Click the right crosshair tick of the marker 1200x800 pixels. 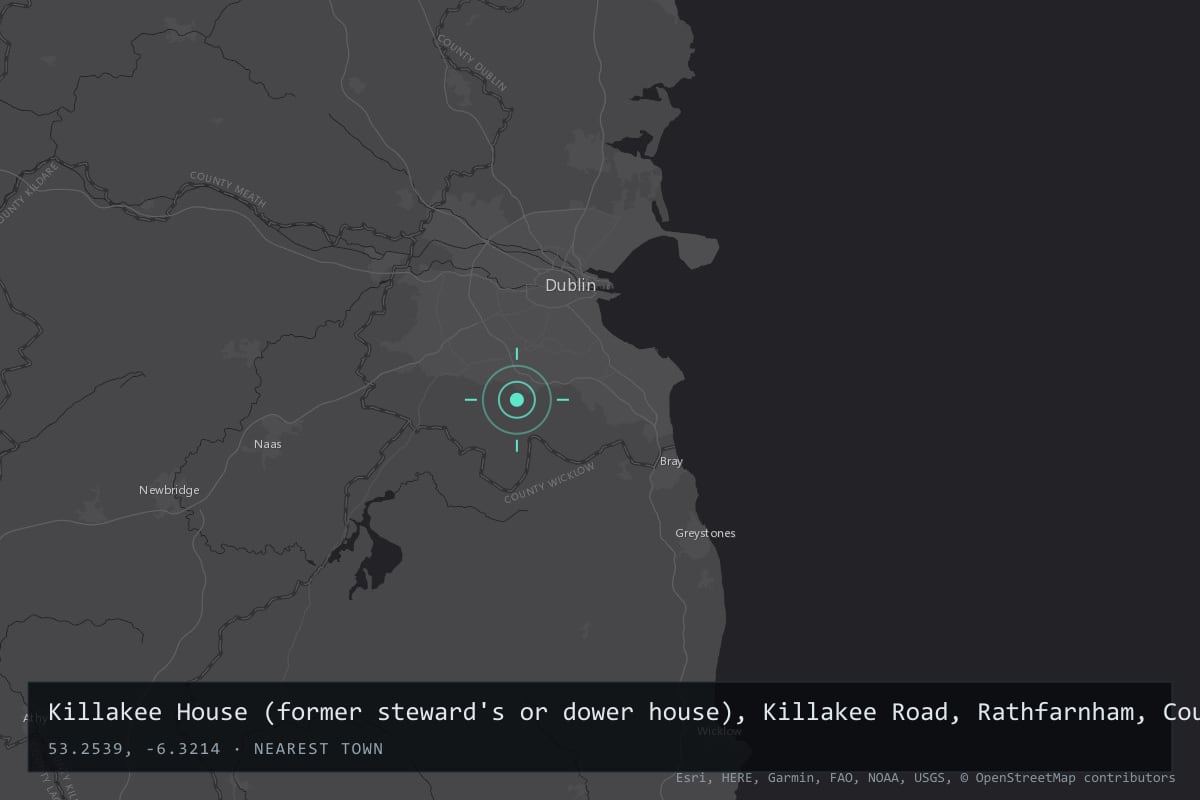(x=563, y=400)
